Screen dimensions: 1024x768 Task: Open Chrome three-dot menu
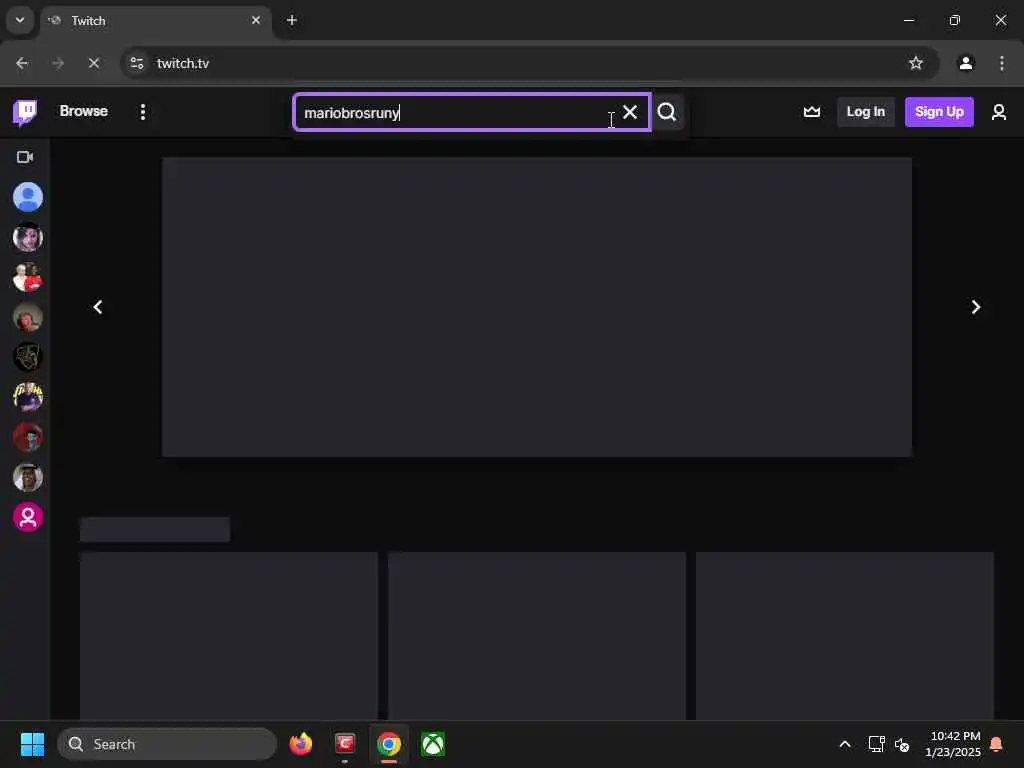tap(1001, 63)
